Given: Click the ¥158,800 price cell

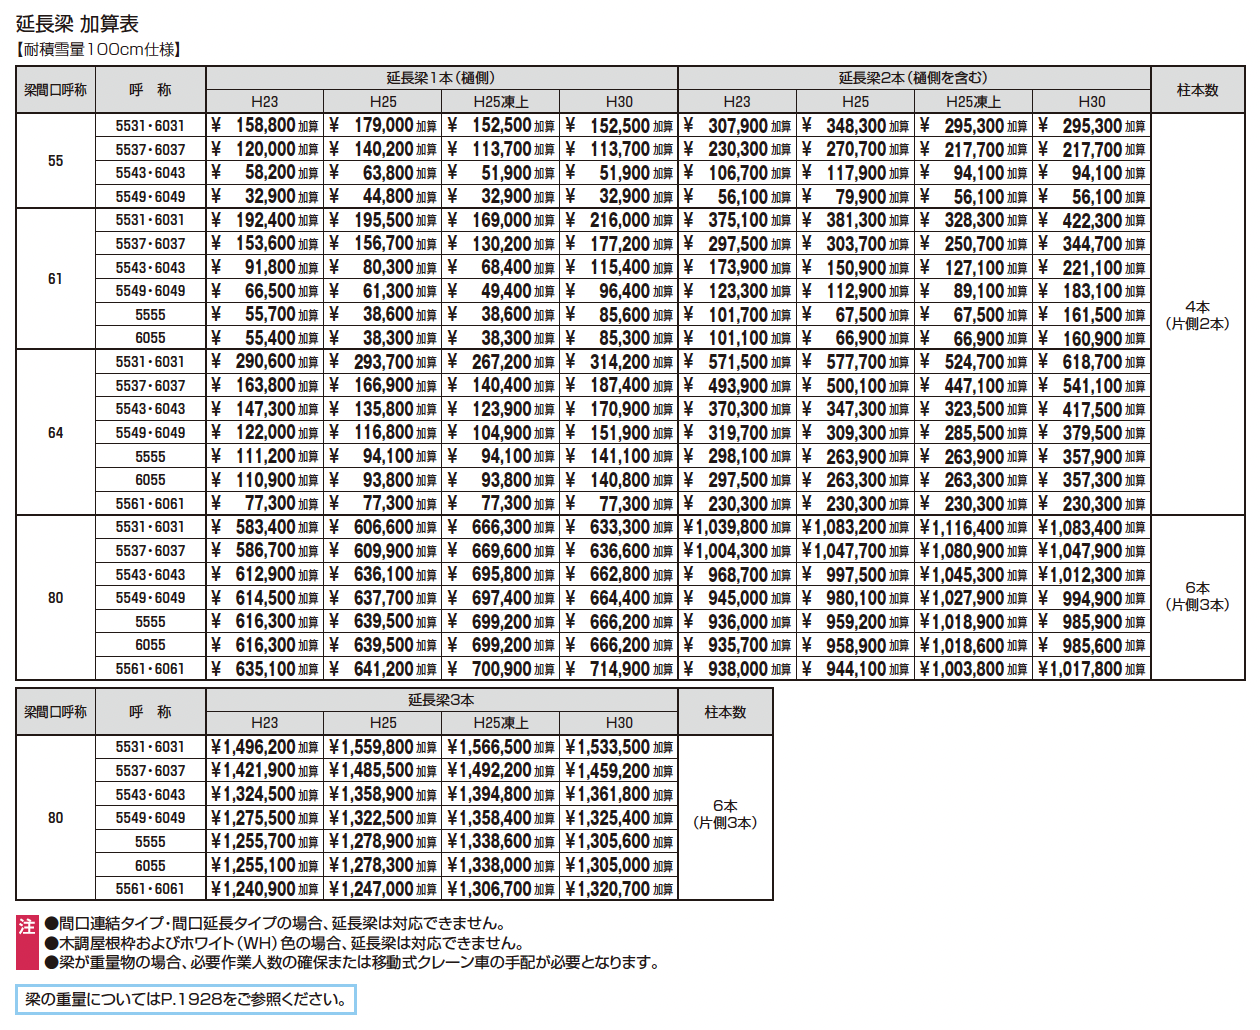Looking at the screenshot, I should point(264,126).
